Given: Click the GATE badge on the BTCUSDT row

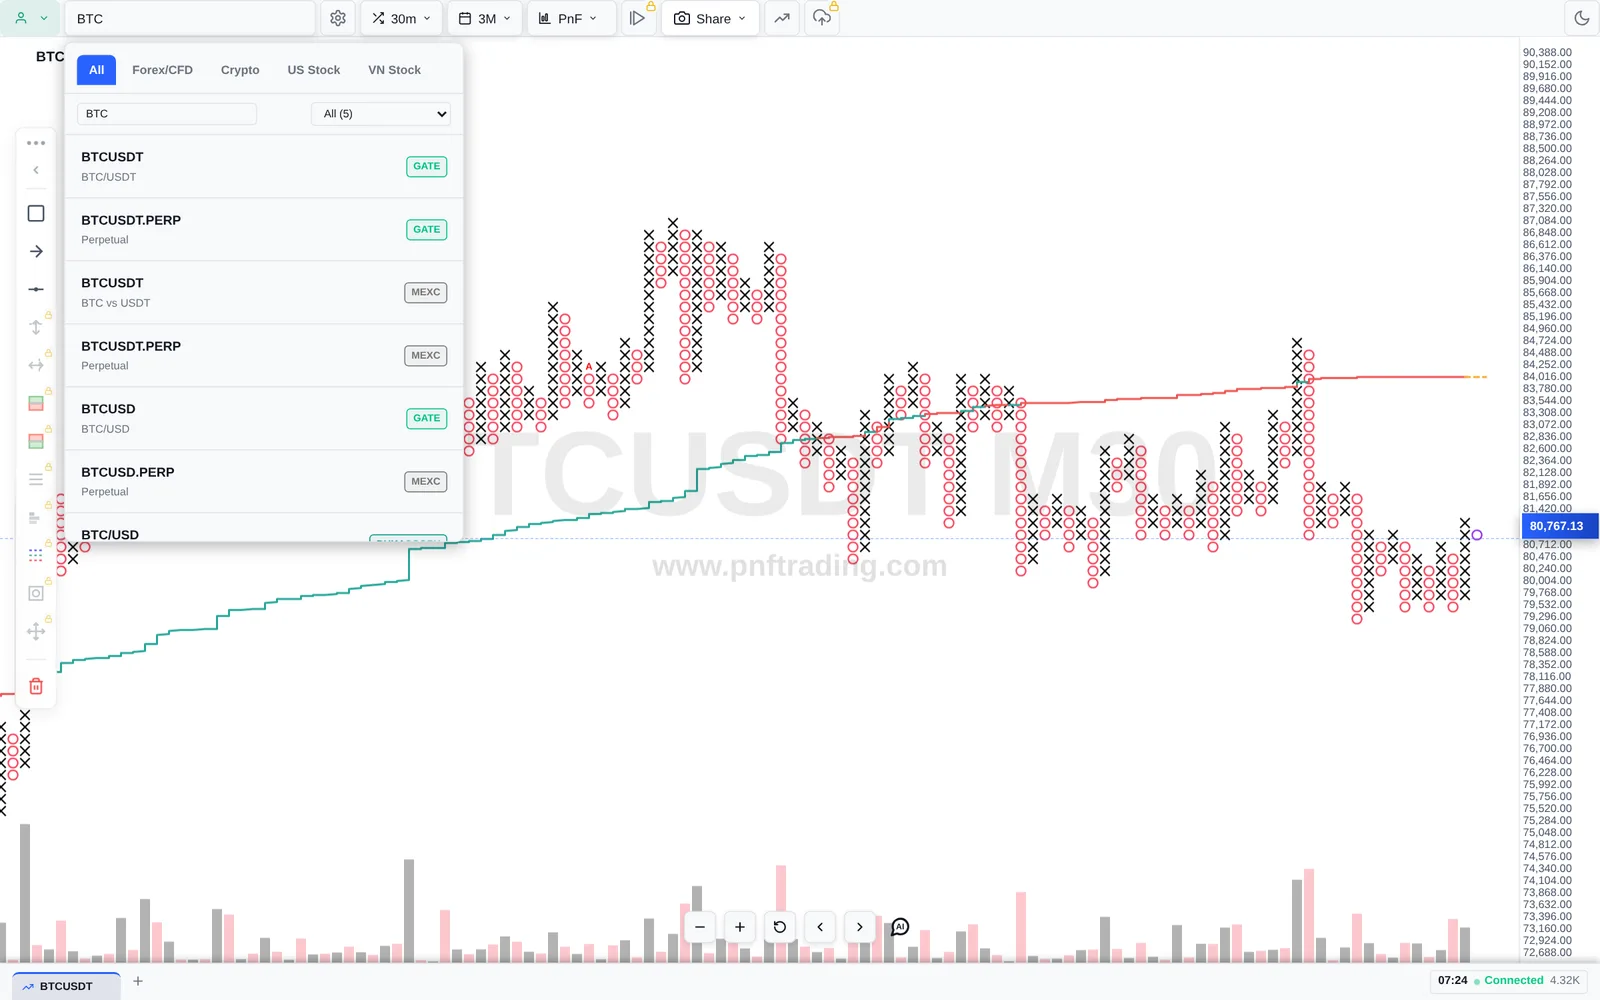Looking at the screenshot, I should 427,166.
